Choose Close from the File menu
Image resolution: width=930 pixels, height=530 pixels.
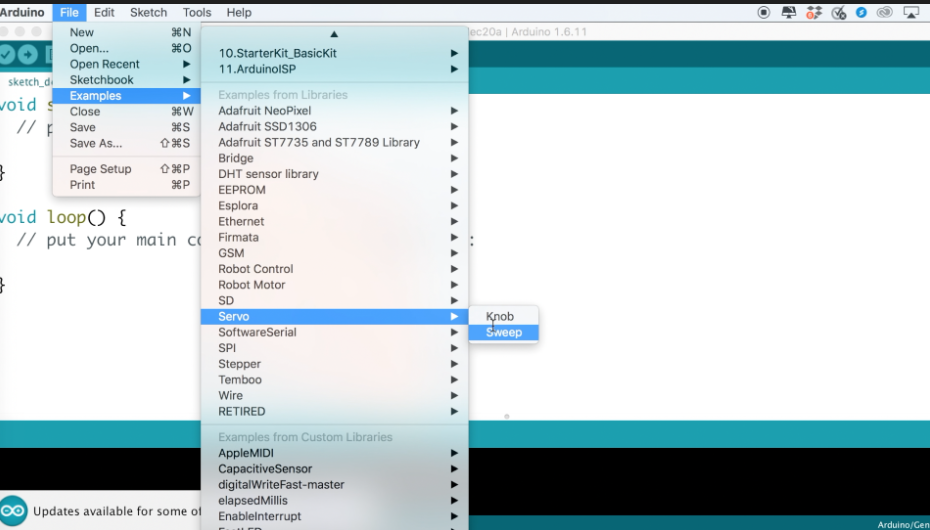tap(126, 111)
